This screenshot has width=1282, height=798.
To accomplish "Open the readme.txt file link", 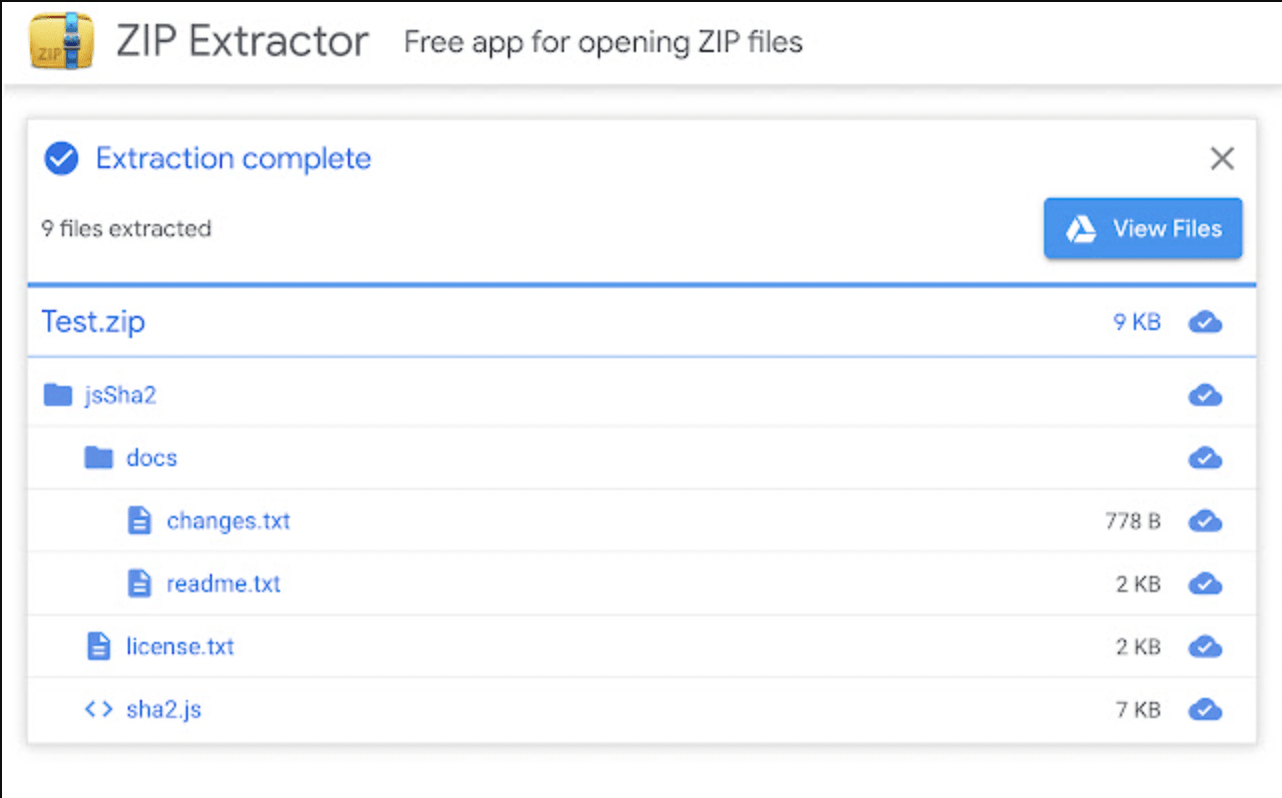I will pos(224,583).
